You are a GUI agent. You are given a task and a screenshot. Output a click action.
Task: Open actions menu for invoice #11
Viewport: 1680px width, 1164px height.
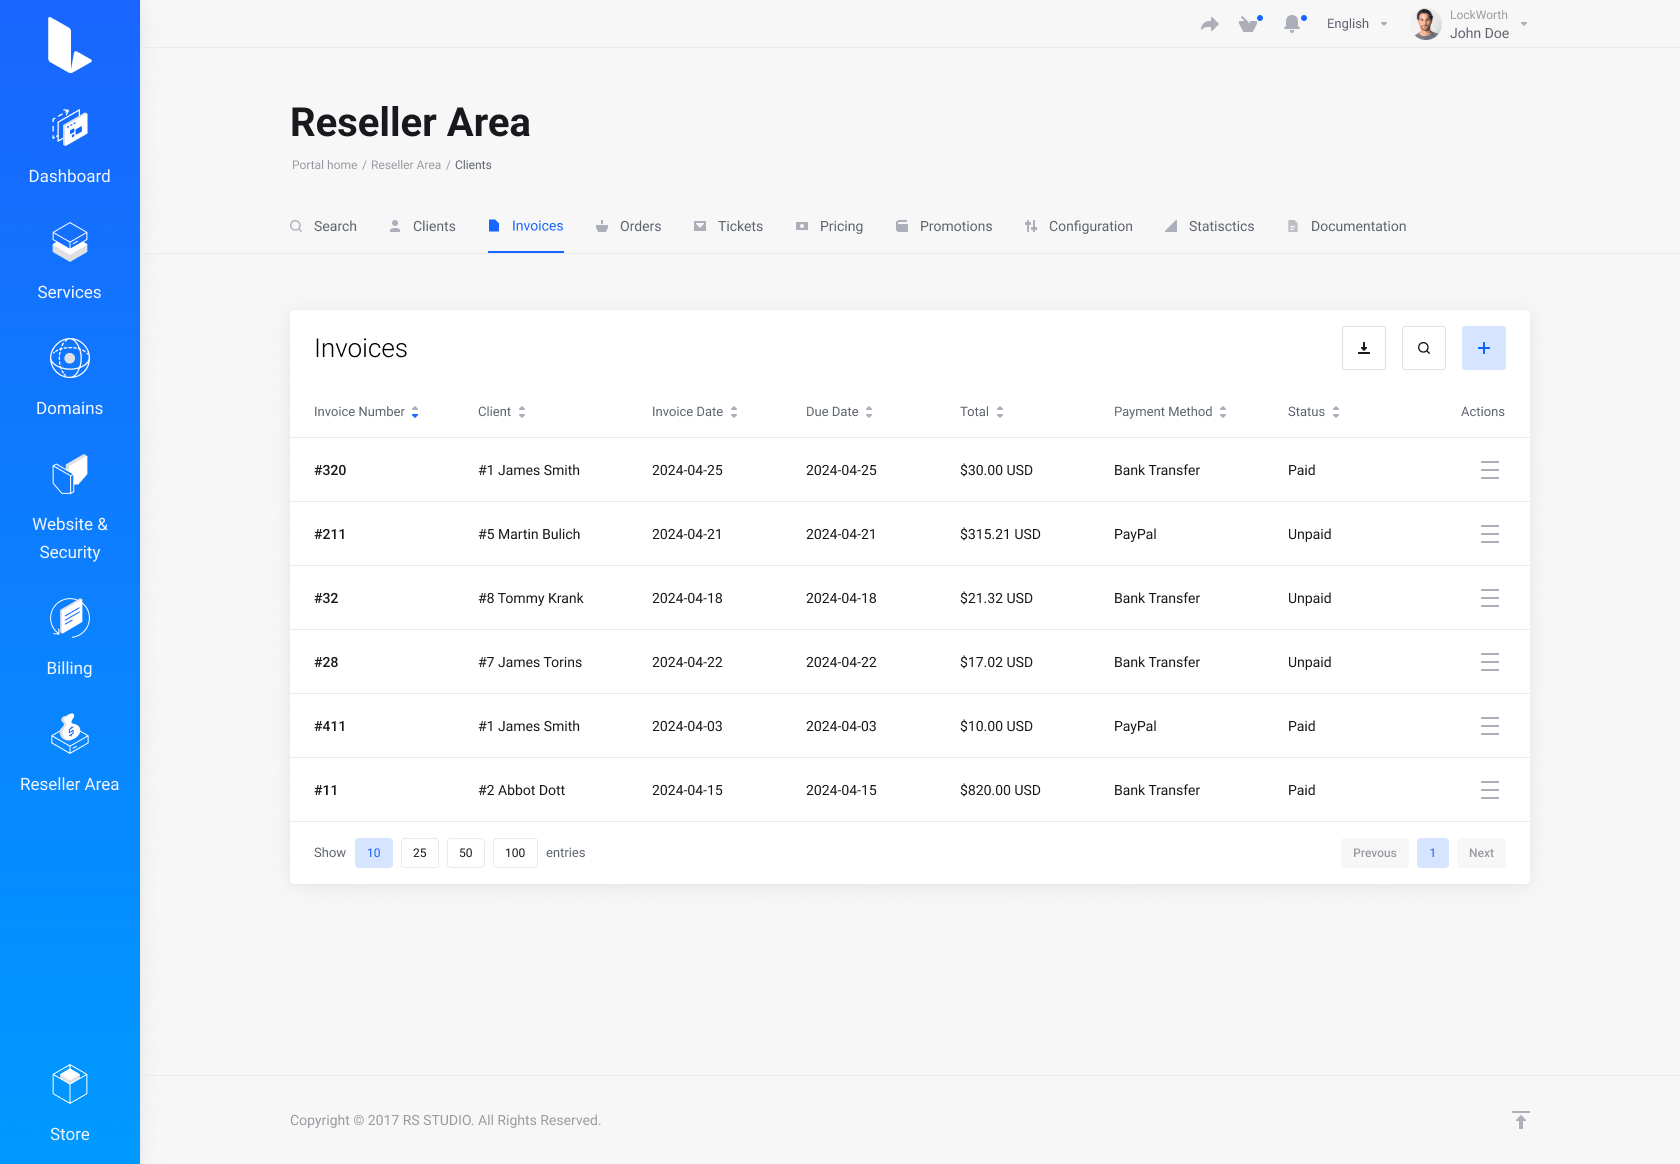coord(1490,790)
